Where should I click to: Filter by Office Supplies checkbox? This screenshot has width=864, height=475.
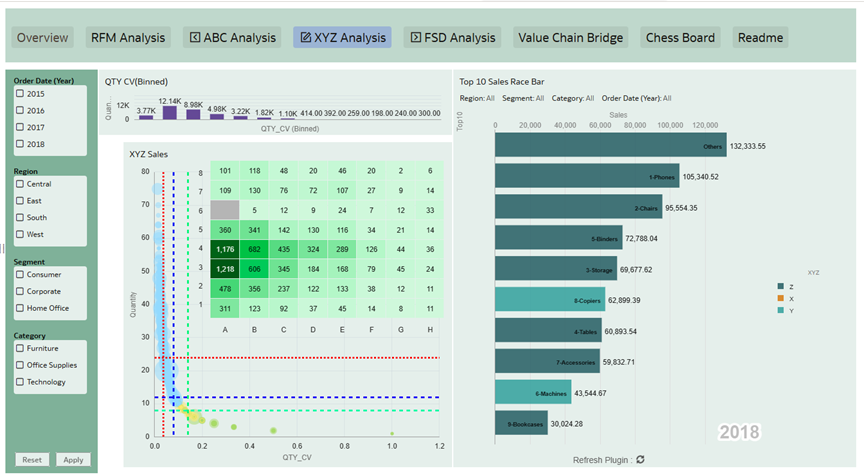point(20,365)
